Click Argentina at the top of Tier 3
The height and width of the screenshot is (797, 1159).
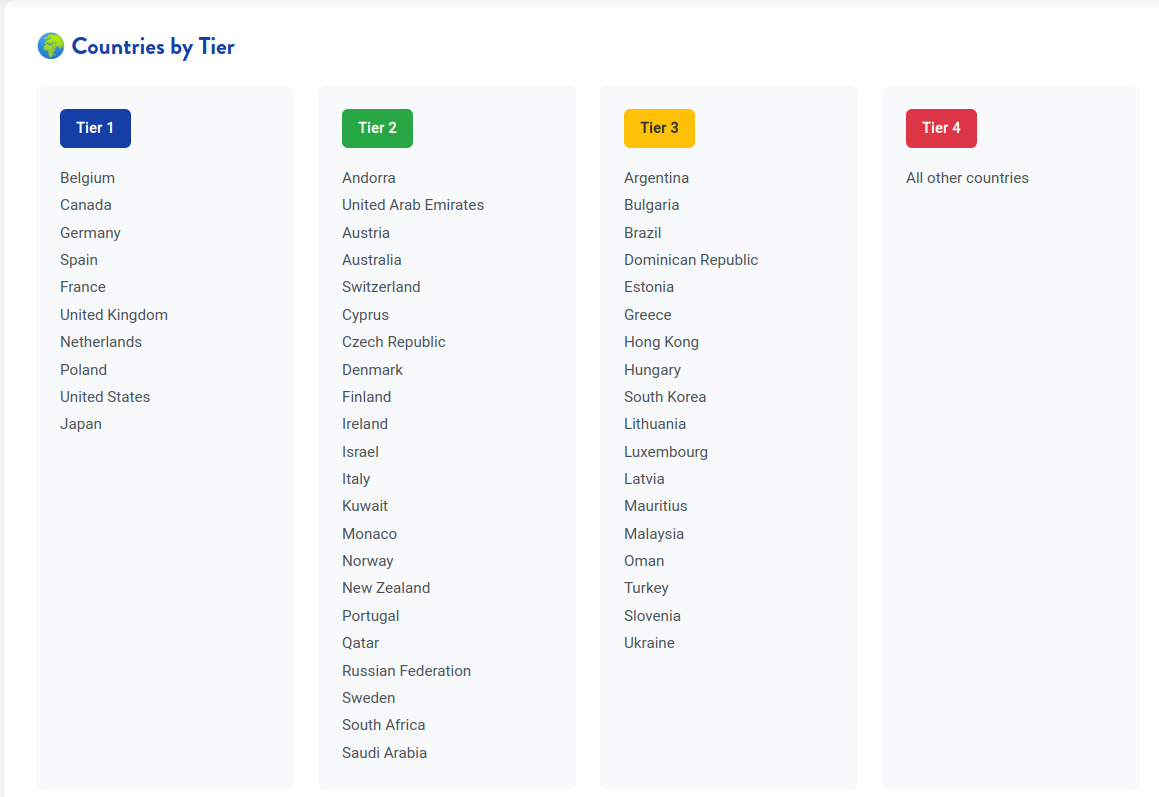656,177
